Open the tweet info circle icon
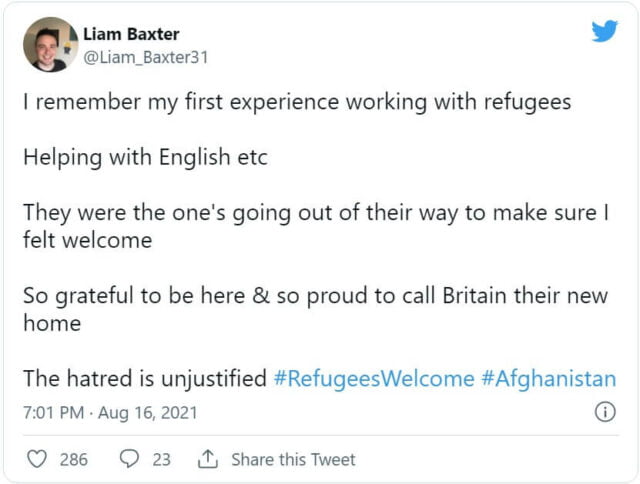Screen dimensions: 640x484 click(605, 412)
